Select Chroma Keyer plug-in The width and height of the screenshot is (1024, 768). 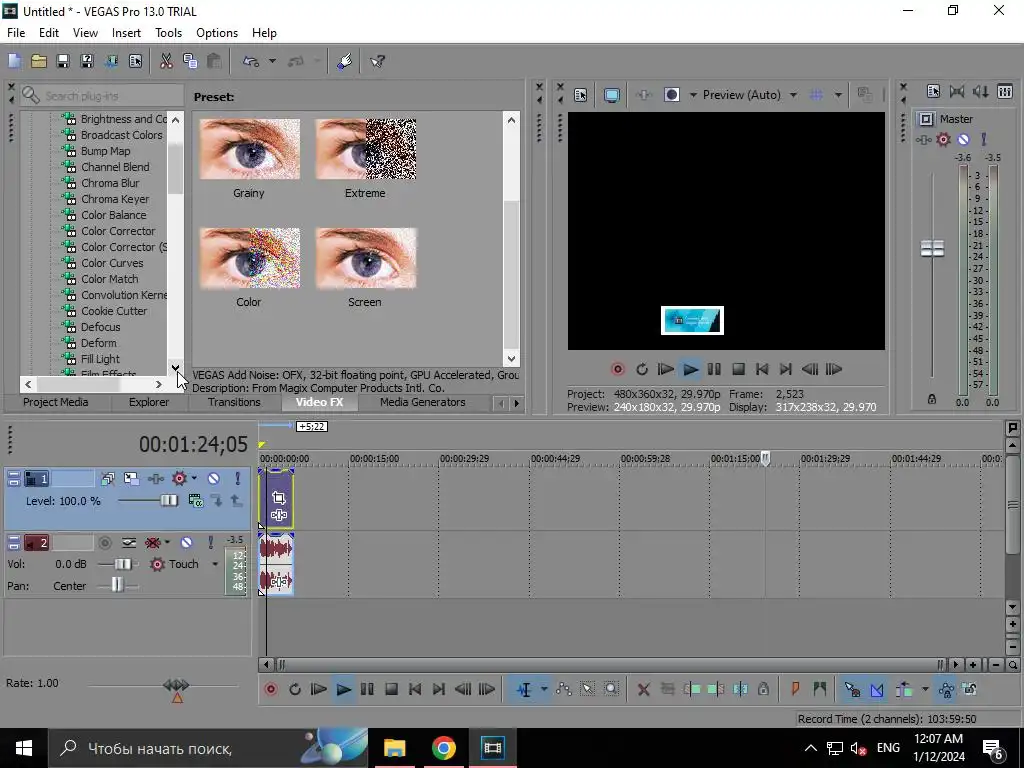click(115, 199)
